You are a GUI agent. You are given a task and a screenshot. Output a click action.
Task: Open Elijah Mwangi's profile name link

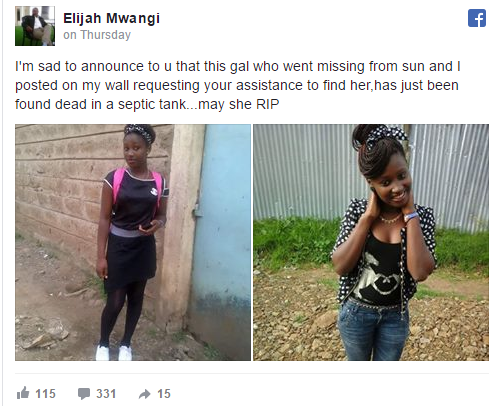pyautogui.click(x=111, y=18)
